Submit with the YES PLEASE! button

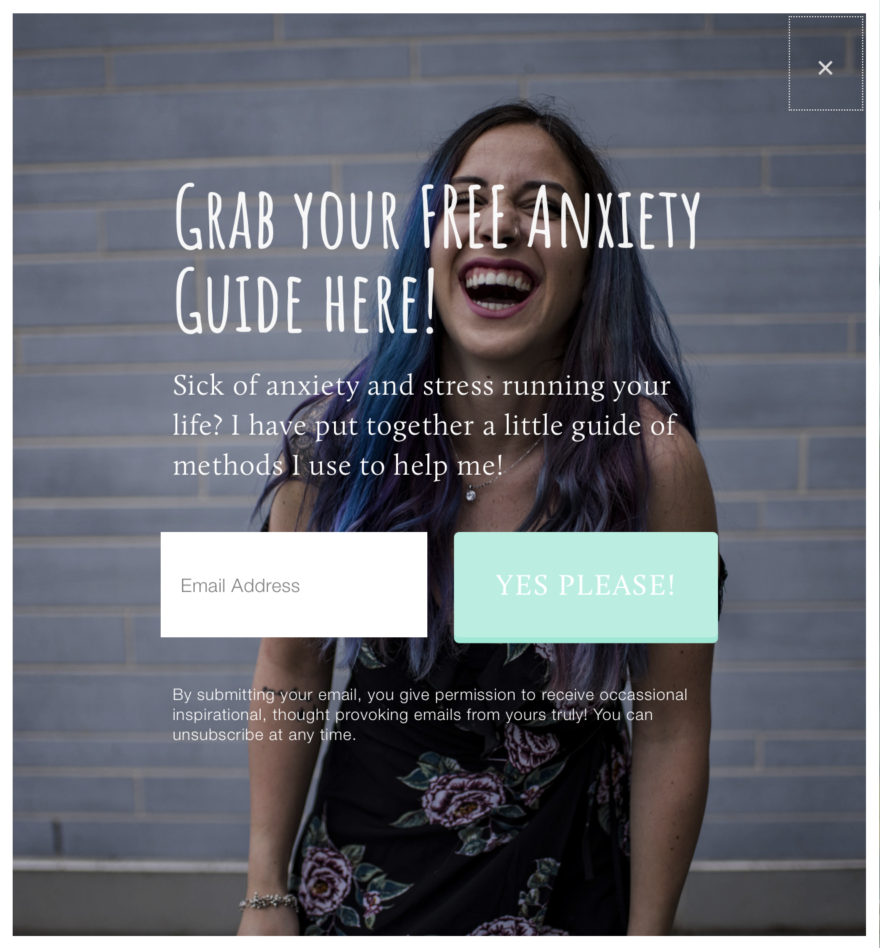click(586, 587)
